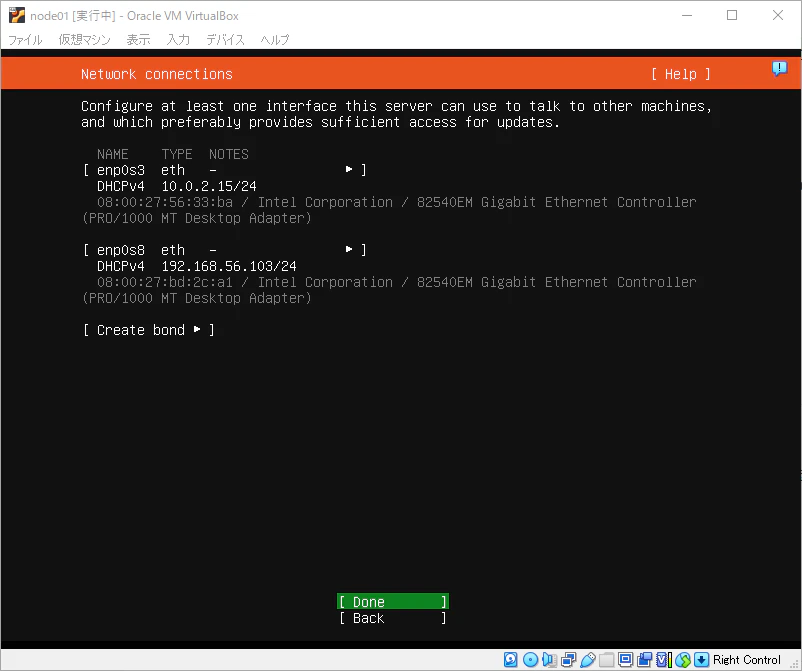Open the 仮想マシン menu

pyautogui.click(x=84, y=40)
